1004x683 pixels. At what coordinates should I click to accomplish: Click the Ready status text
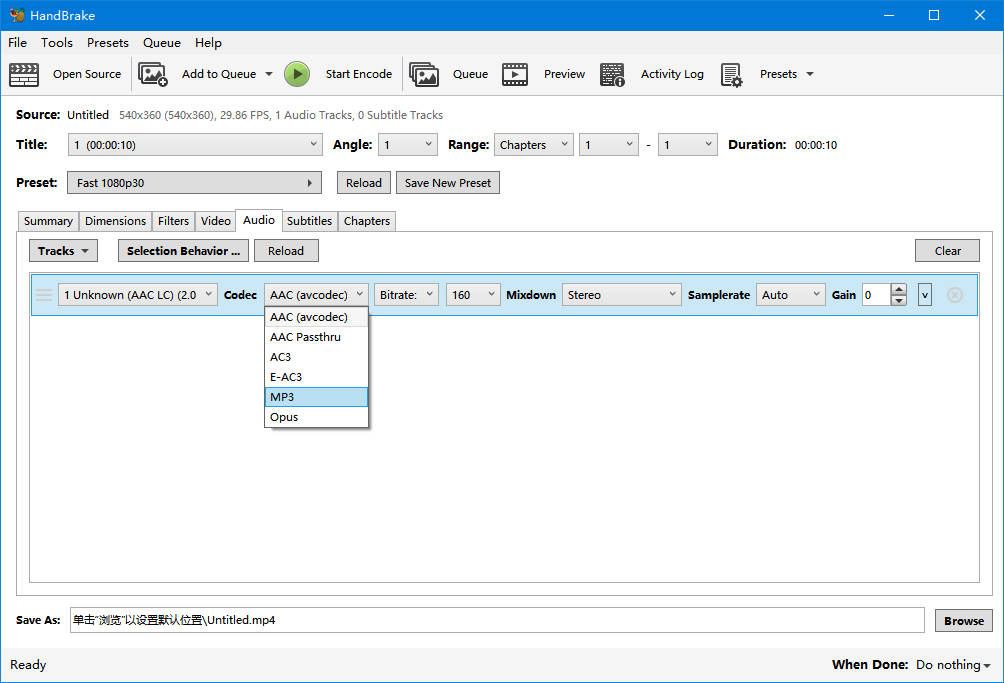[28, 665]
